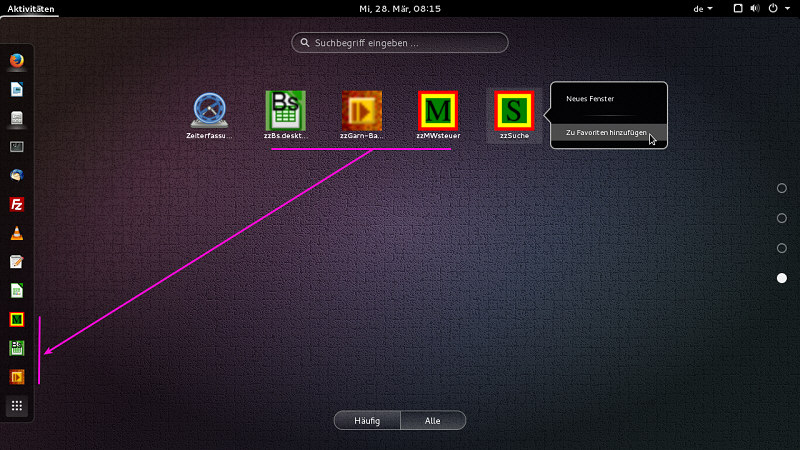The height and width of the screenshot is (450, 800).
Task: Open the Zeiterfassung application
Action: point(210,110)
